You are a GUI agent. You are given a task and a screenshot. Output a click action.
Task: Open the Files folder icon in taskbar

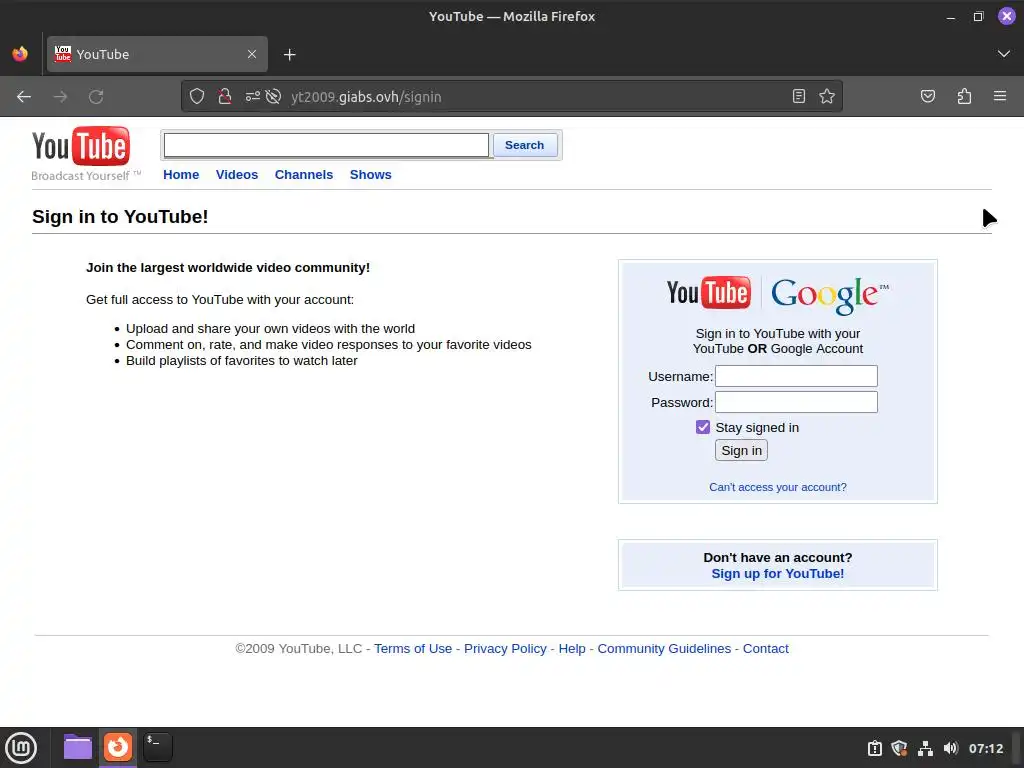tap(78, 747)
